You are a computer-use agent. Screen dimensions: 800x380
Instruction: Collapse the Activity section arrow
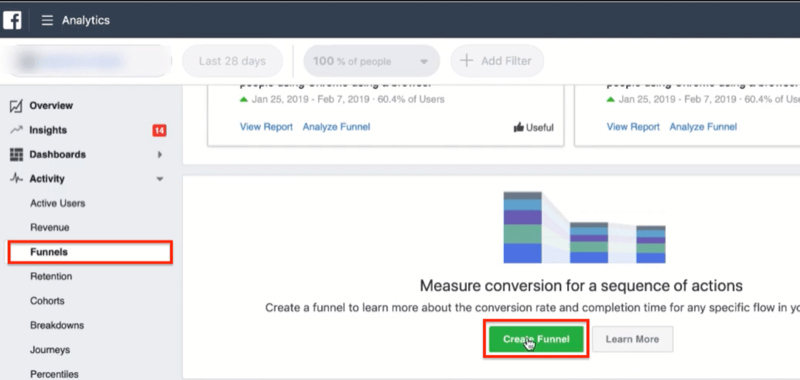tap(160, 179)
